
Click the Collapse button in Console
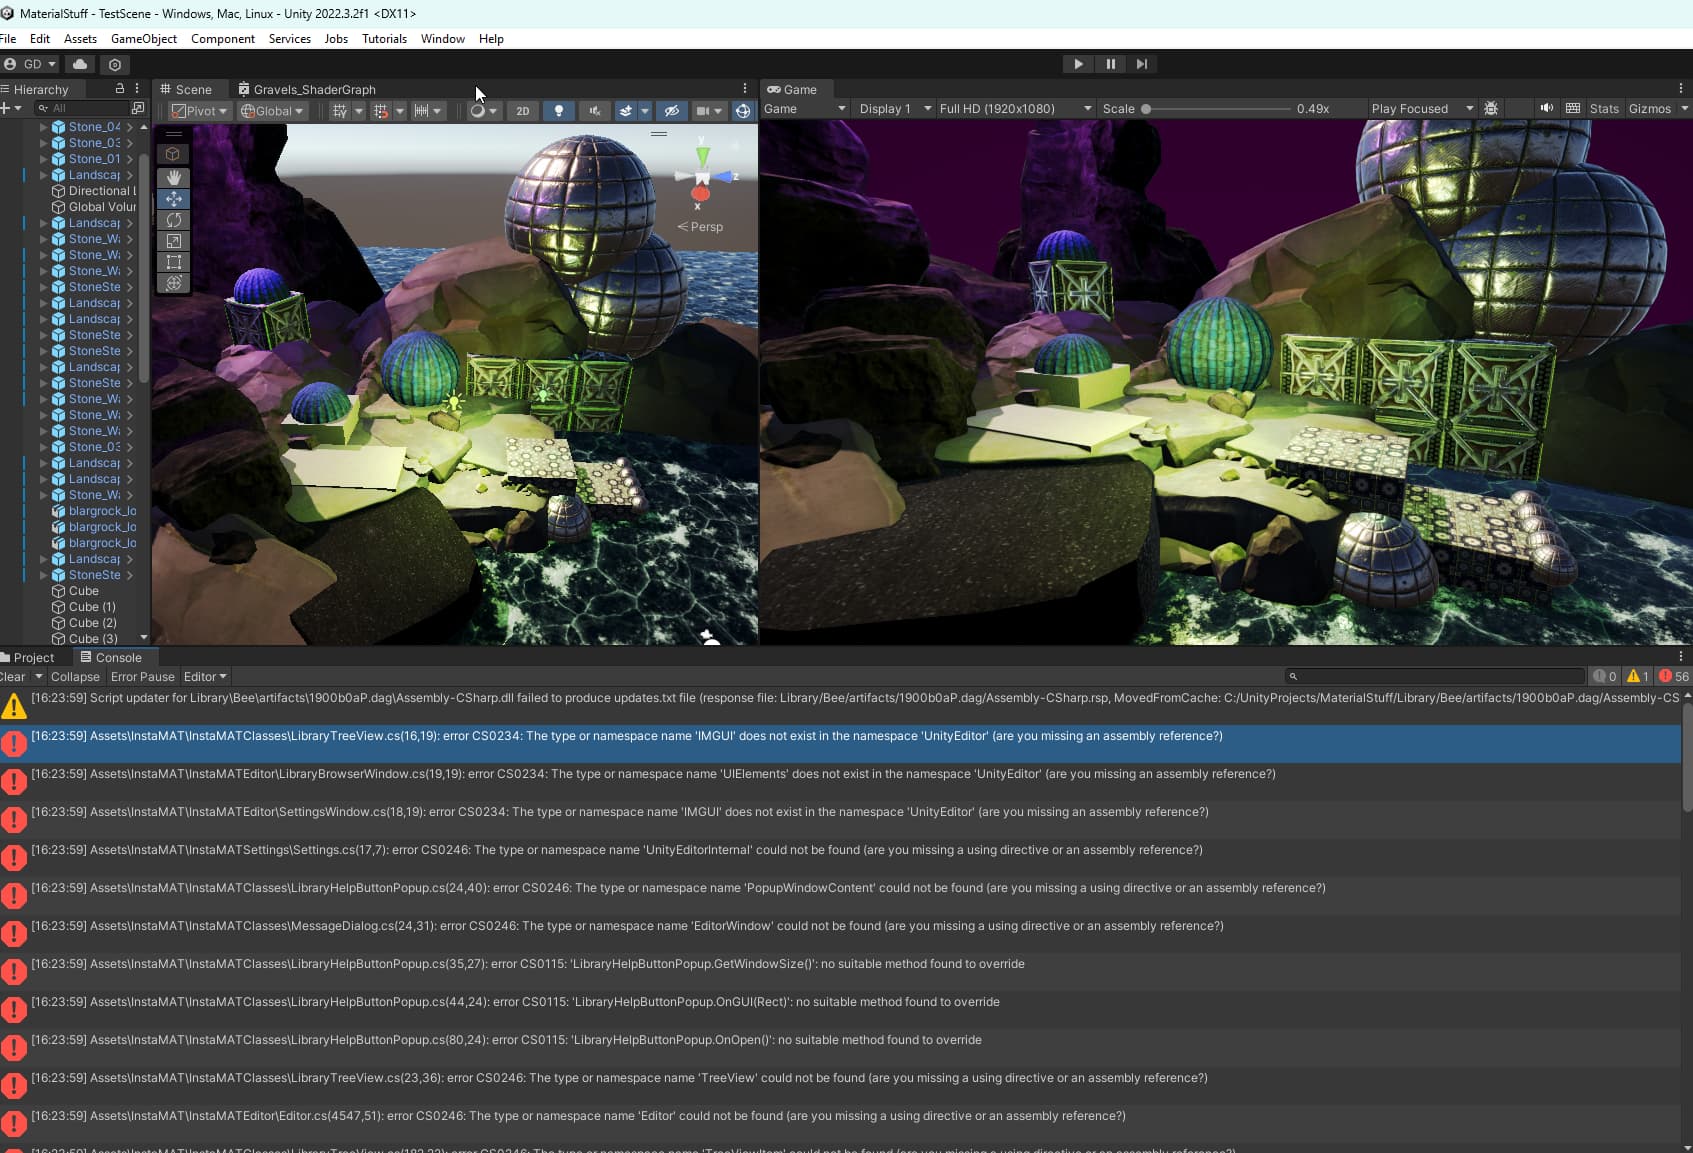click(75, 677)
